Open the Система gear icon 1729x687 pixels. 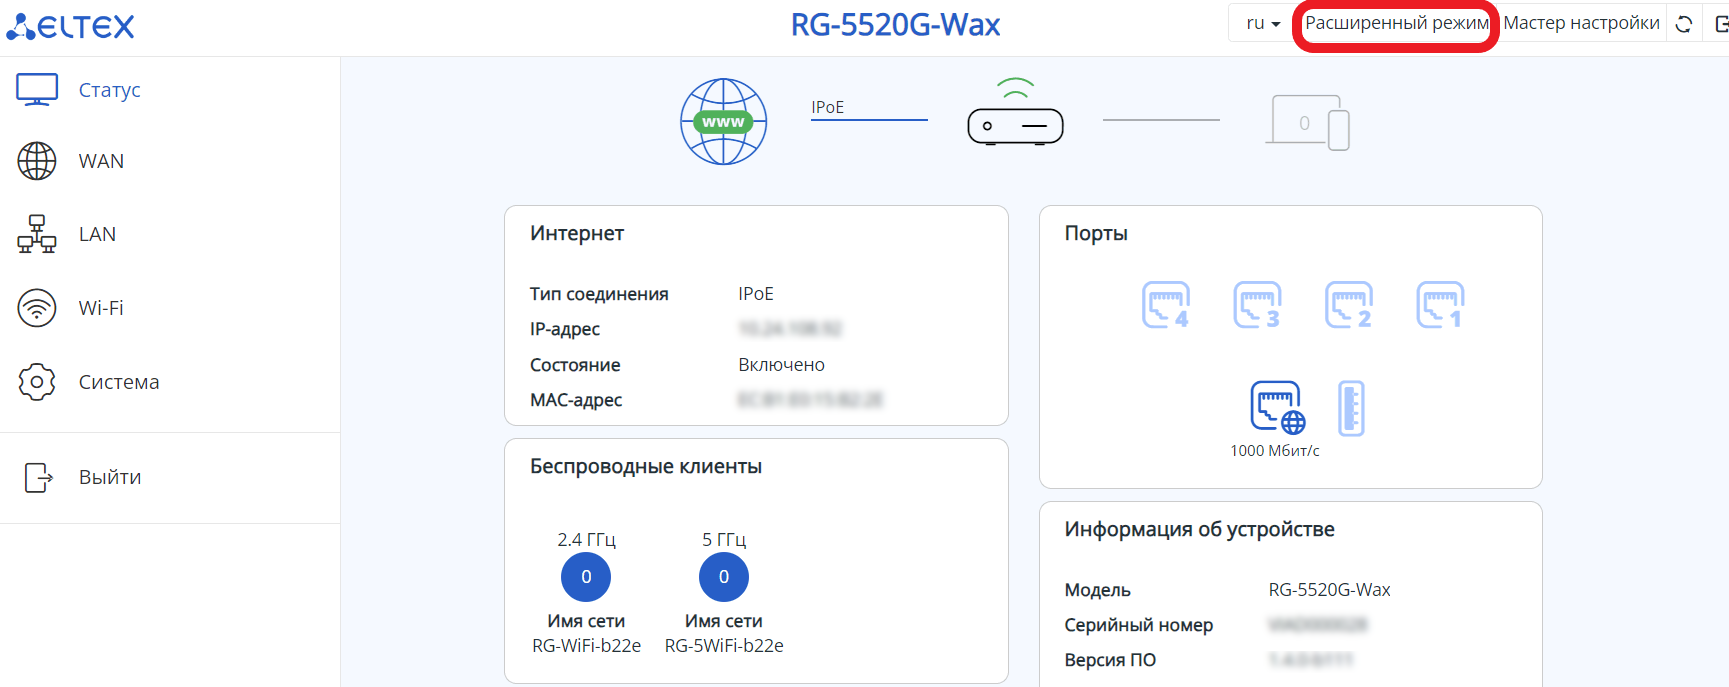click(x=37, y=382)
